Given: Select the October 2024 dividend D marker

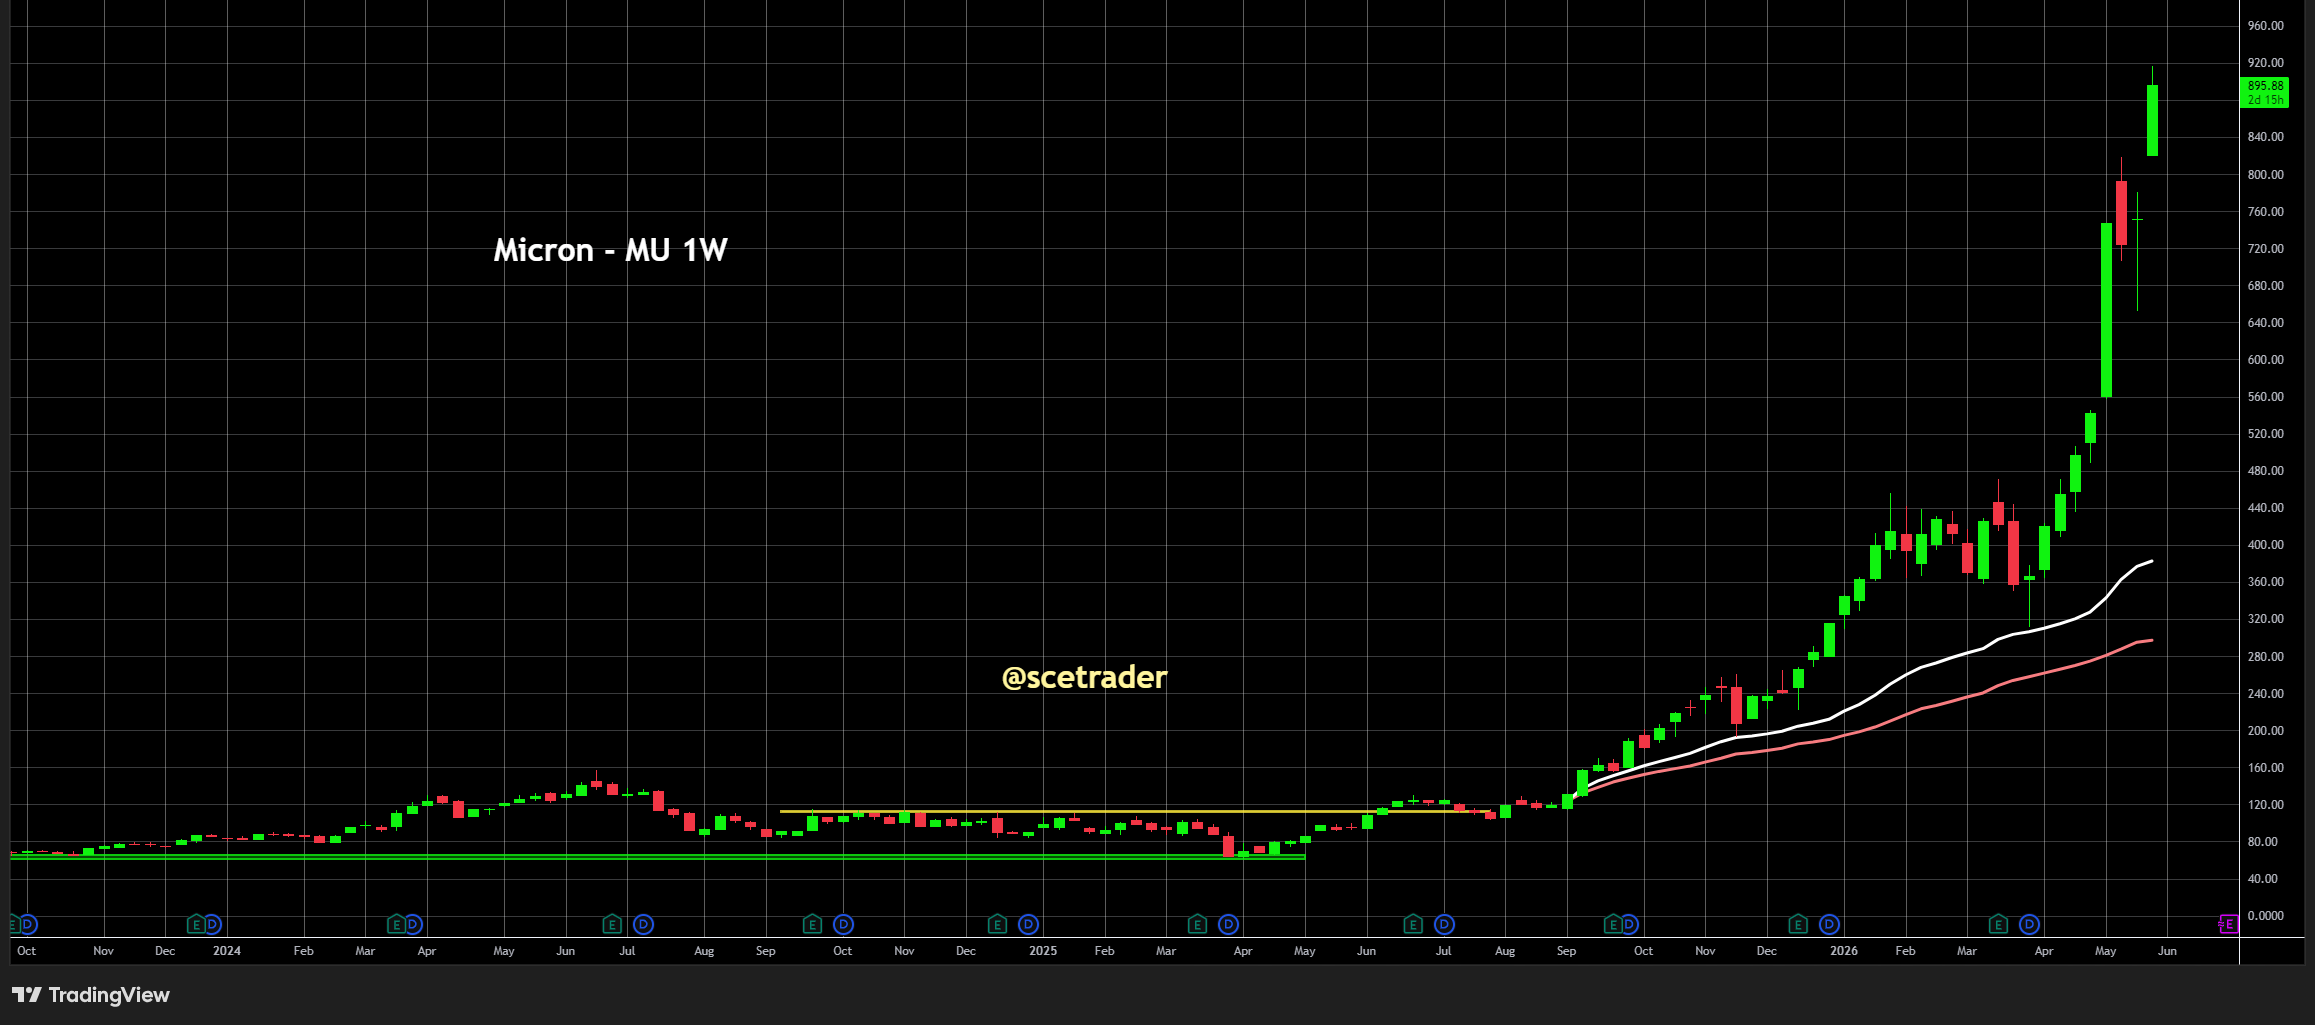Looking at the screenshot, I should 844,924.
